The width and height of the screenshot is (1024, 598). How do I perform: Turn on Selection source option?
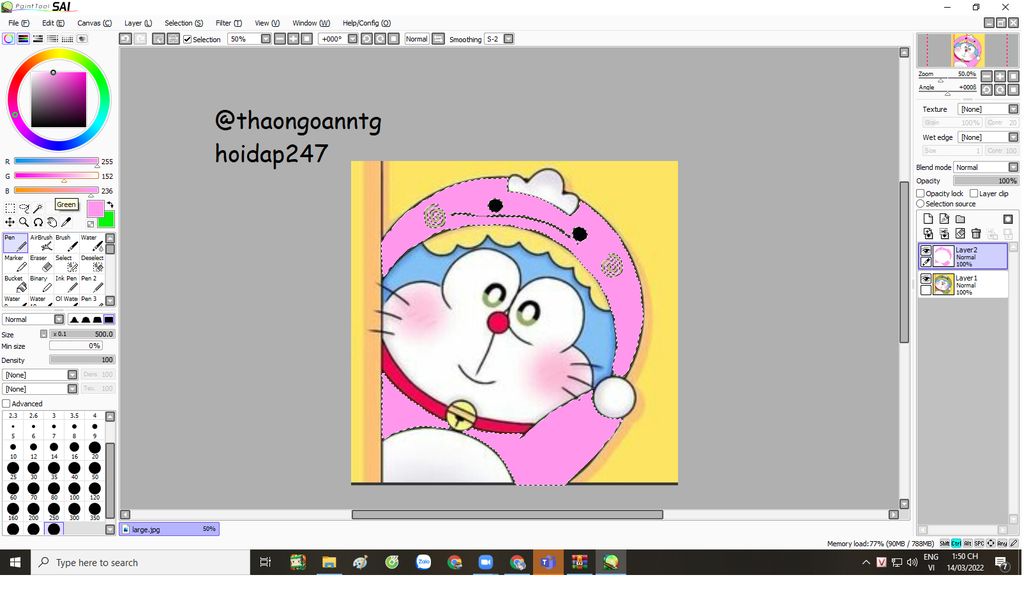click(x=920, y=204)
